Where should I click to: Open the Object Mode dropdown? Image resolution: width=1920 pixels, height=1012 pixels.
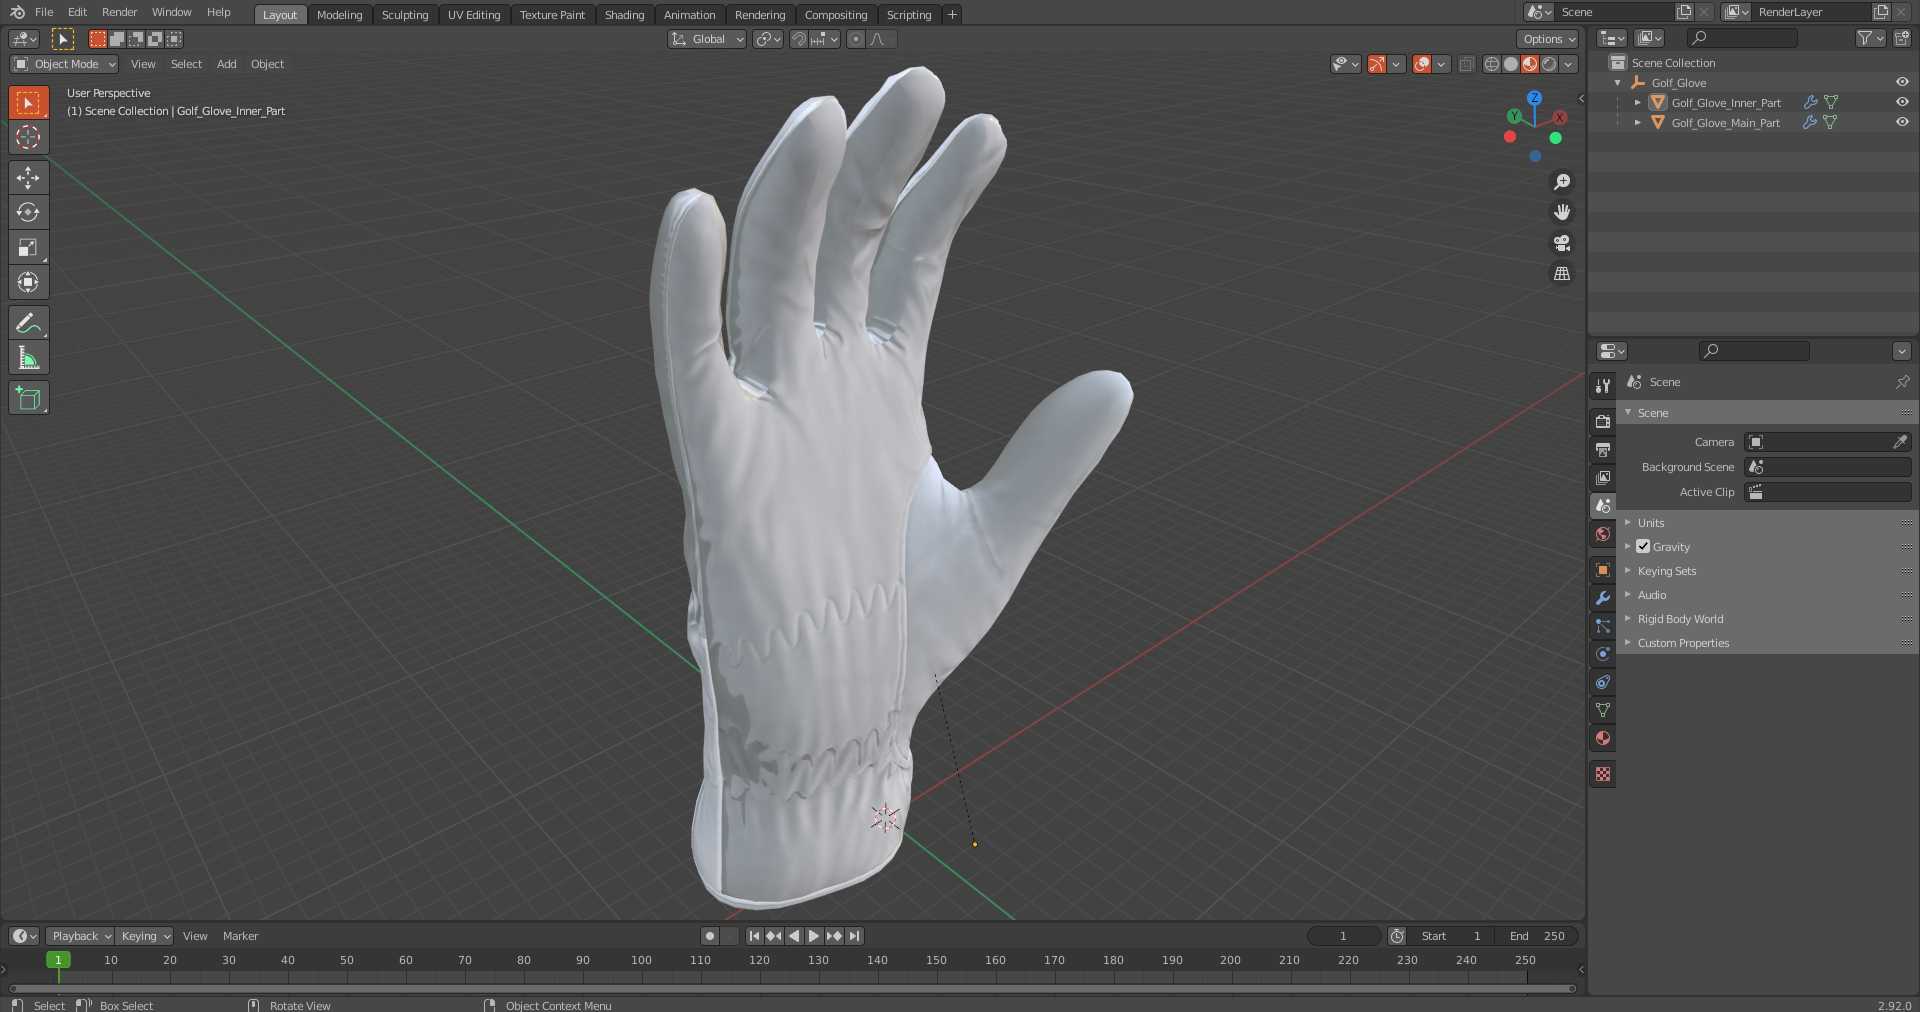click(64, 64)
